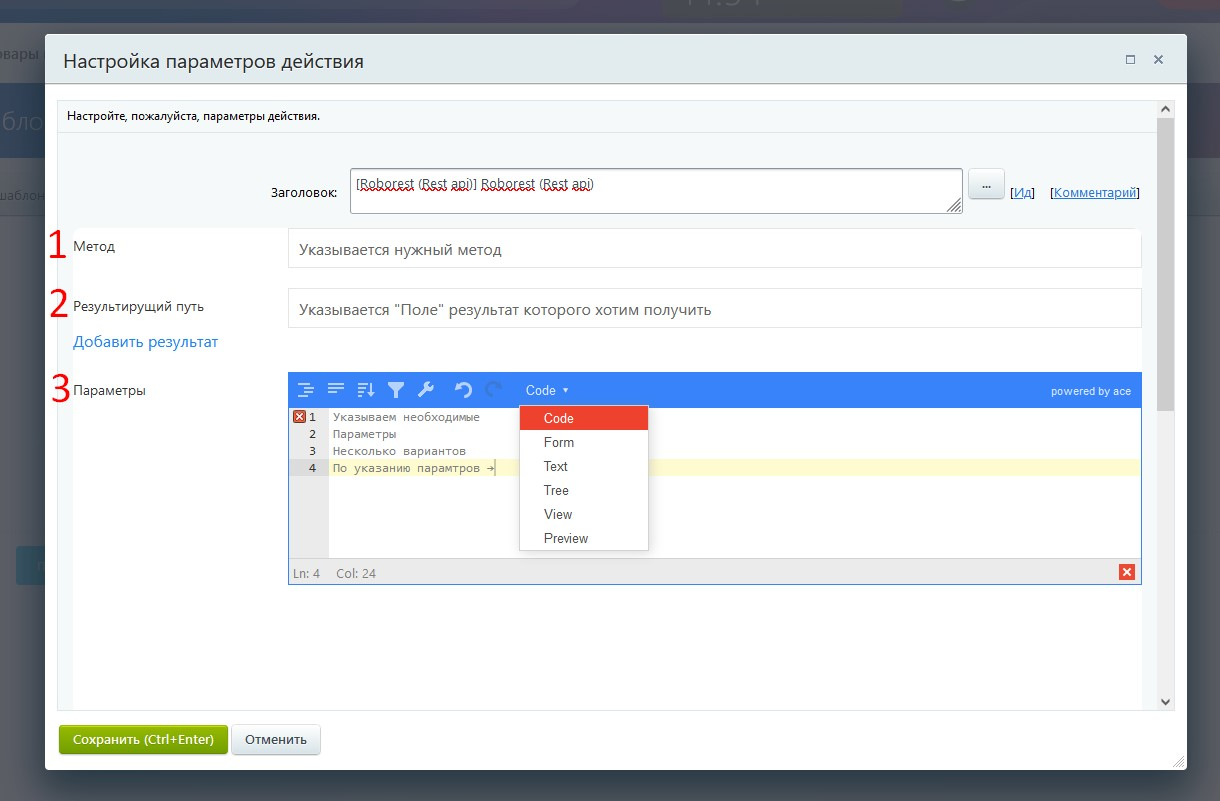Click the Repair wrench icon
The width and height of the screenshot is (1220, 801).
point(425,390)
